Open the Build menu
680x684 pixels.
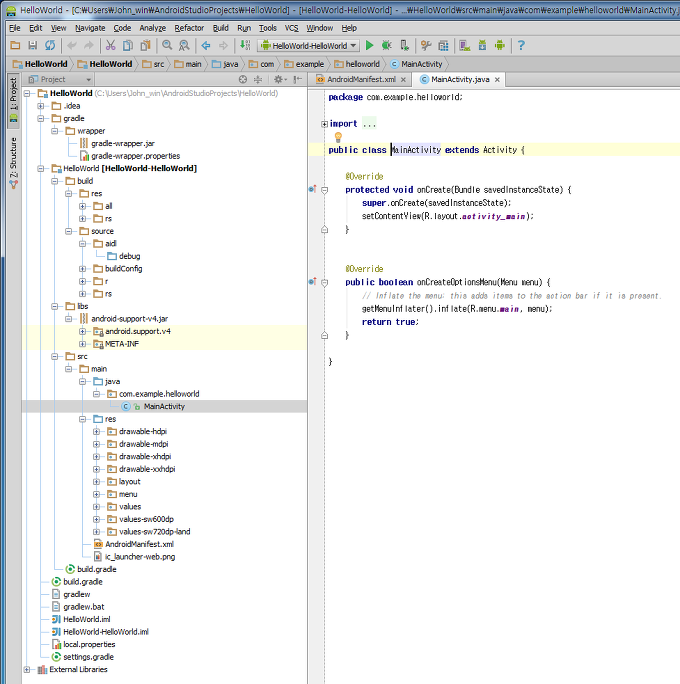click(221, 28)
